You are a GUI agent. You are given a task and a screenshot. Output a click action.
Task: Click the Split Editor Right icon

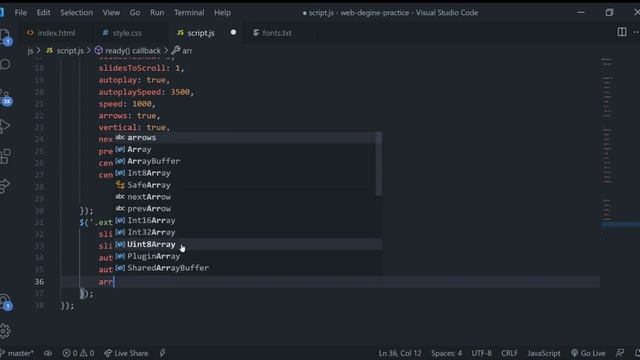pyautogui.click(x=622, y=32)
